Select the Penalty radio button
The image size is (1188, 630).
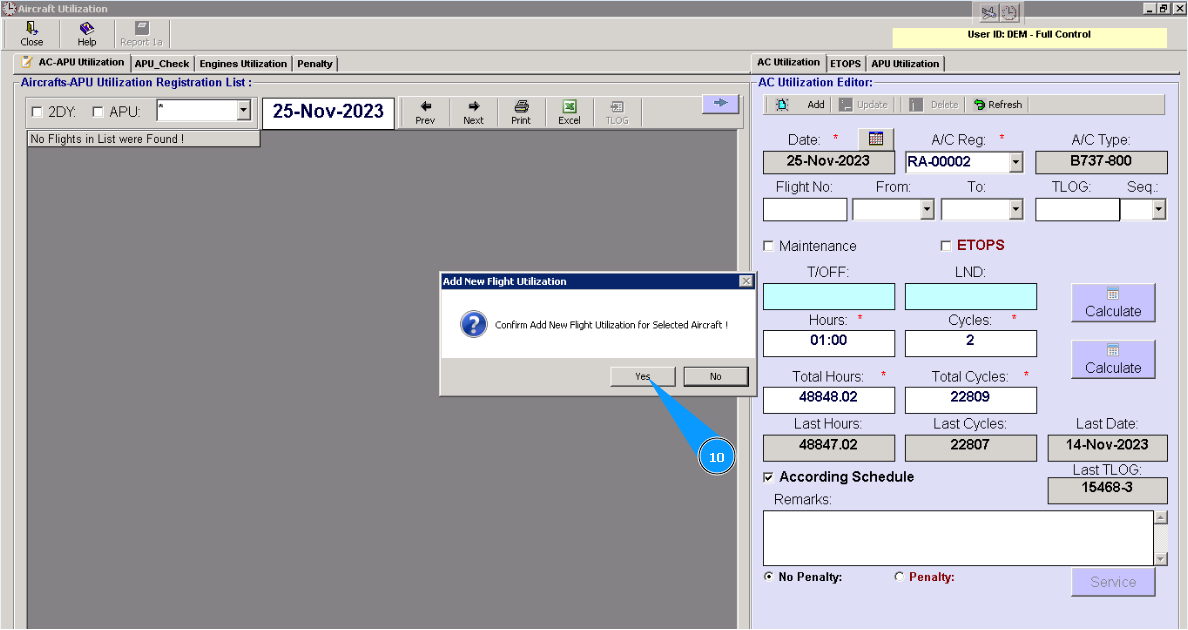(899, 577)
